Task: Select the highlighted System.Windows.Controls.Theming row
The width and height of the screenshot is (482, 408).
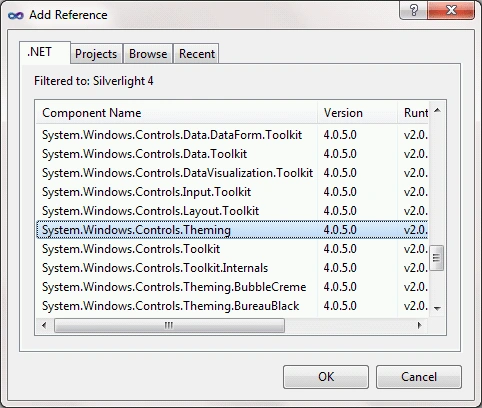Action: pyautogui.click(x=232, y=230)
